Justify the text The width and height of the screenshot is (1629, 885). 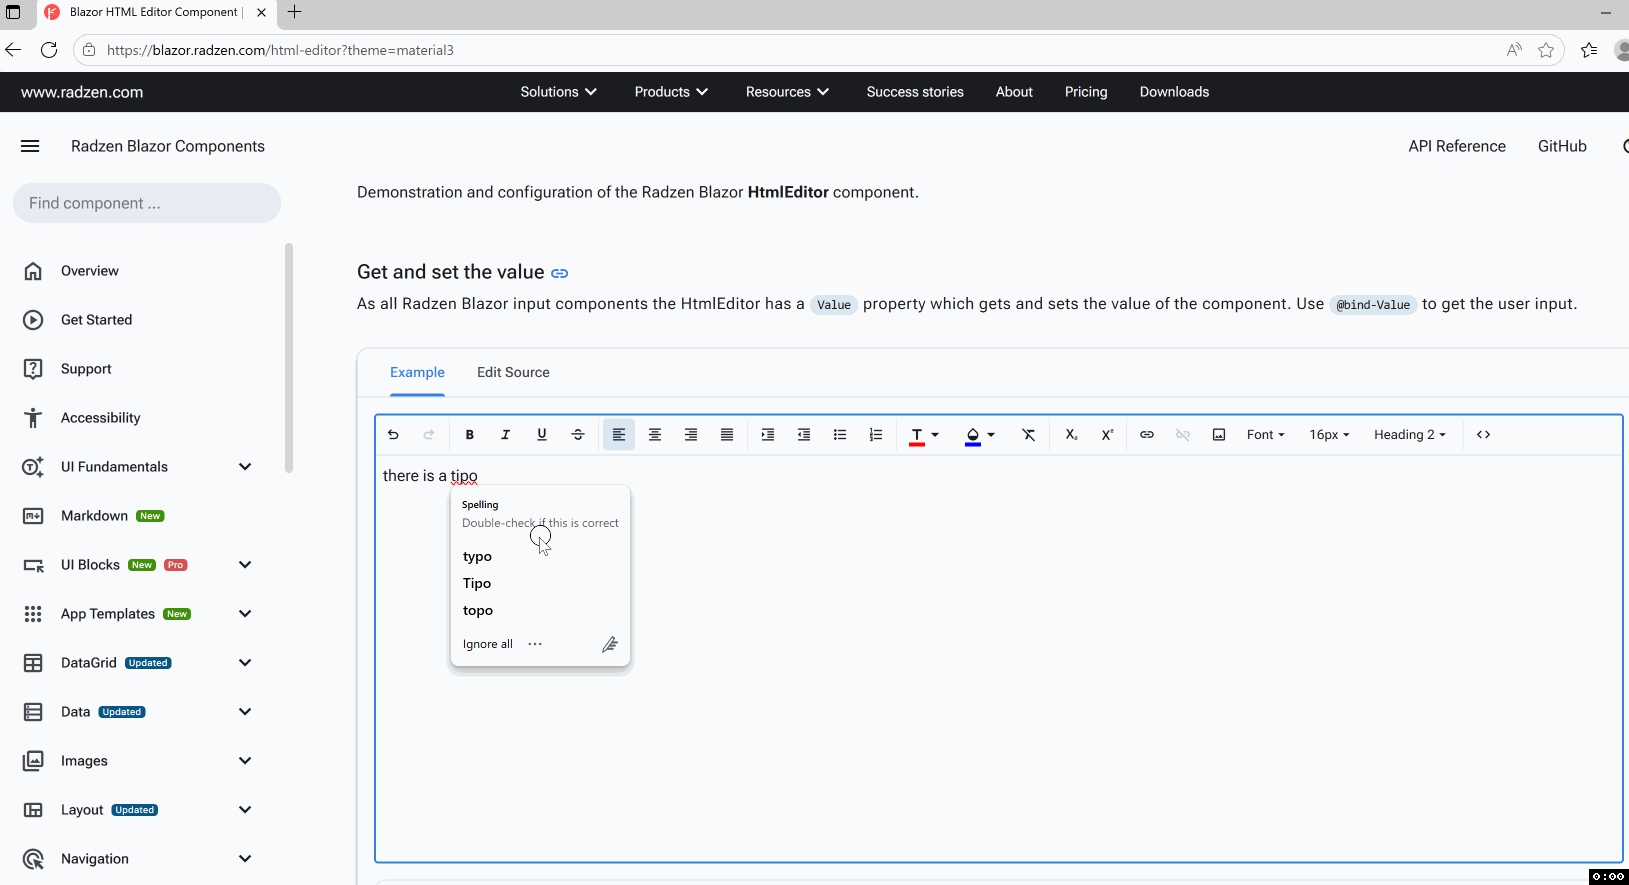point(727,435)
